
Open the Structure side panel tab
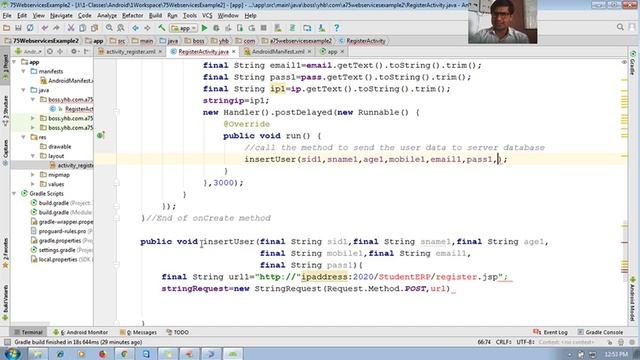click(5, 111)
